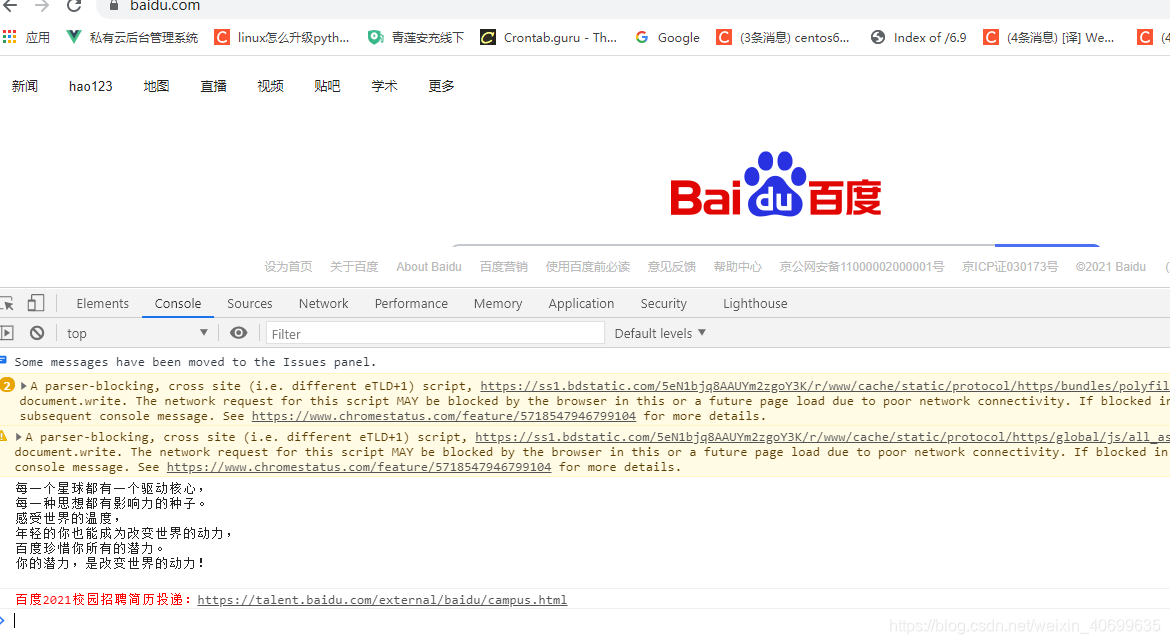Screen dimensions: 1170x644
Task: Click the 贴吧 nav link
Action: pyautogui.click(x=327, y=87)
